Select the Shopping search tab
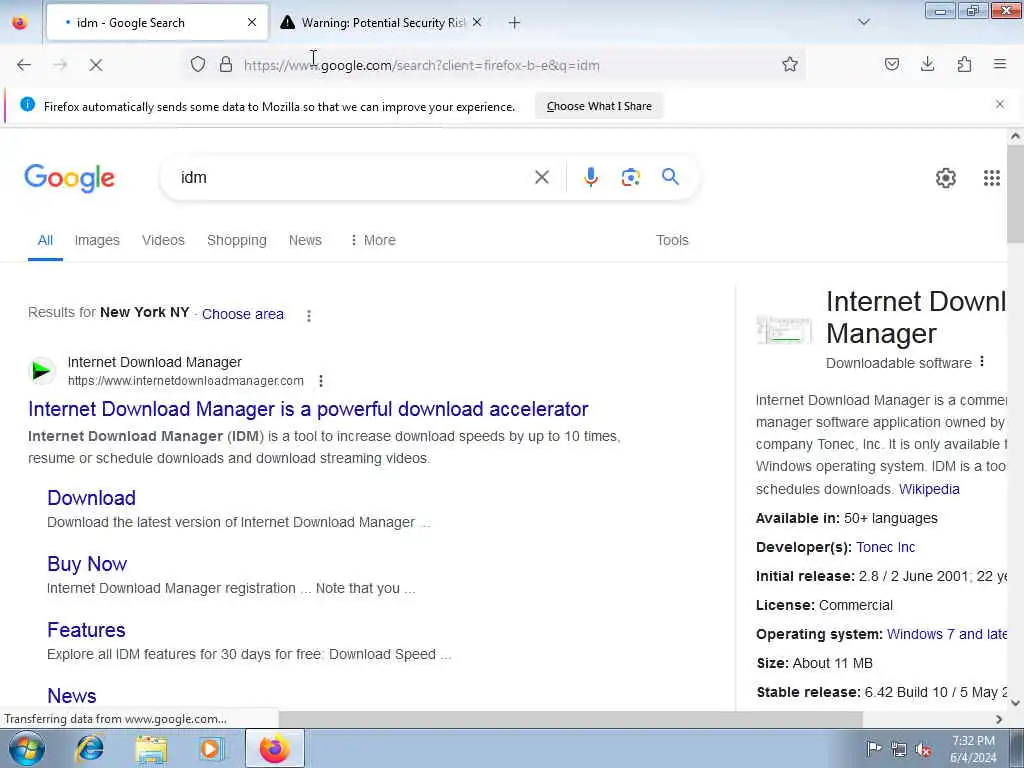The width and height of the screenshot is (1024, 768). click(236, 240)
